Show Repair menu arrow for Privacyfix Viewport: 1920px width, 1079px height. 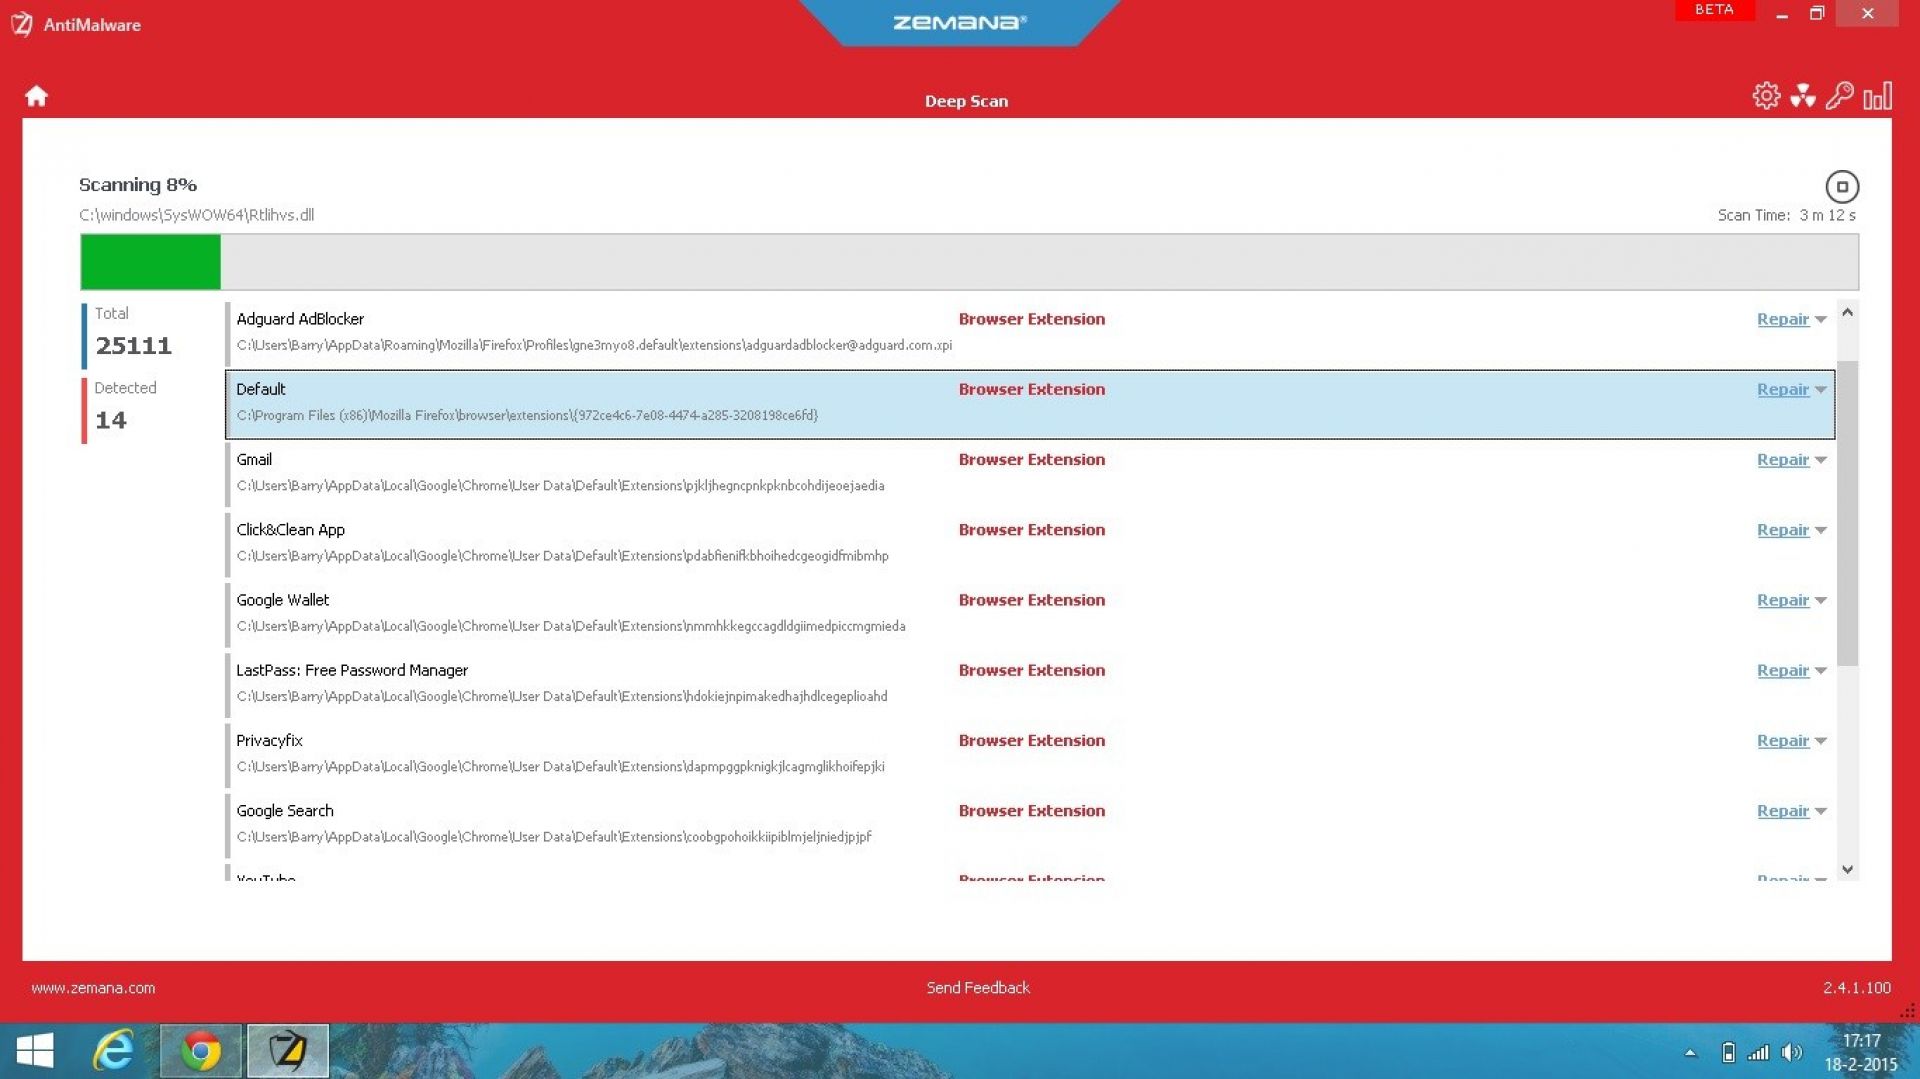pyautogui.click(x=1821, y=742)
